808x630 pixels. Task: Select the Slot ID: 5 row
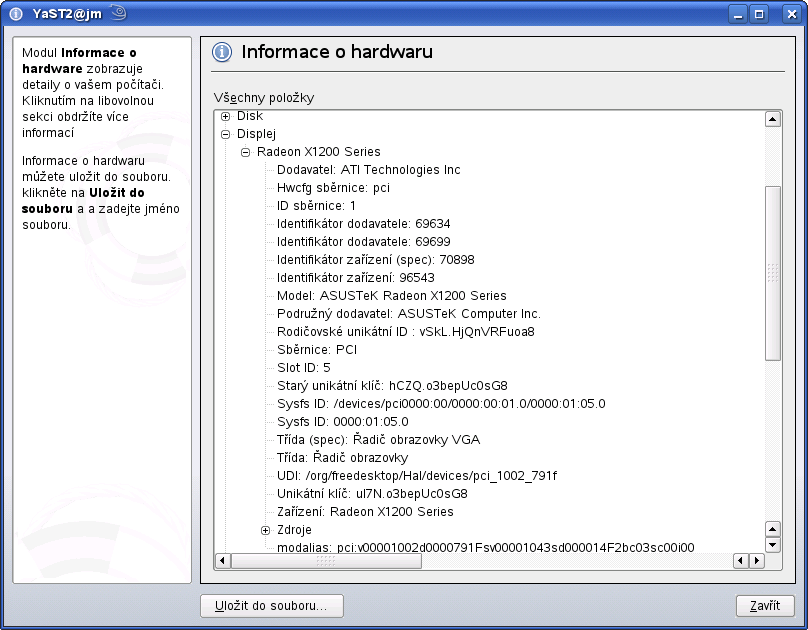point(304,368)
